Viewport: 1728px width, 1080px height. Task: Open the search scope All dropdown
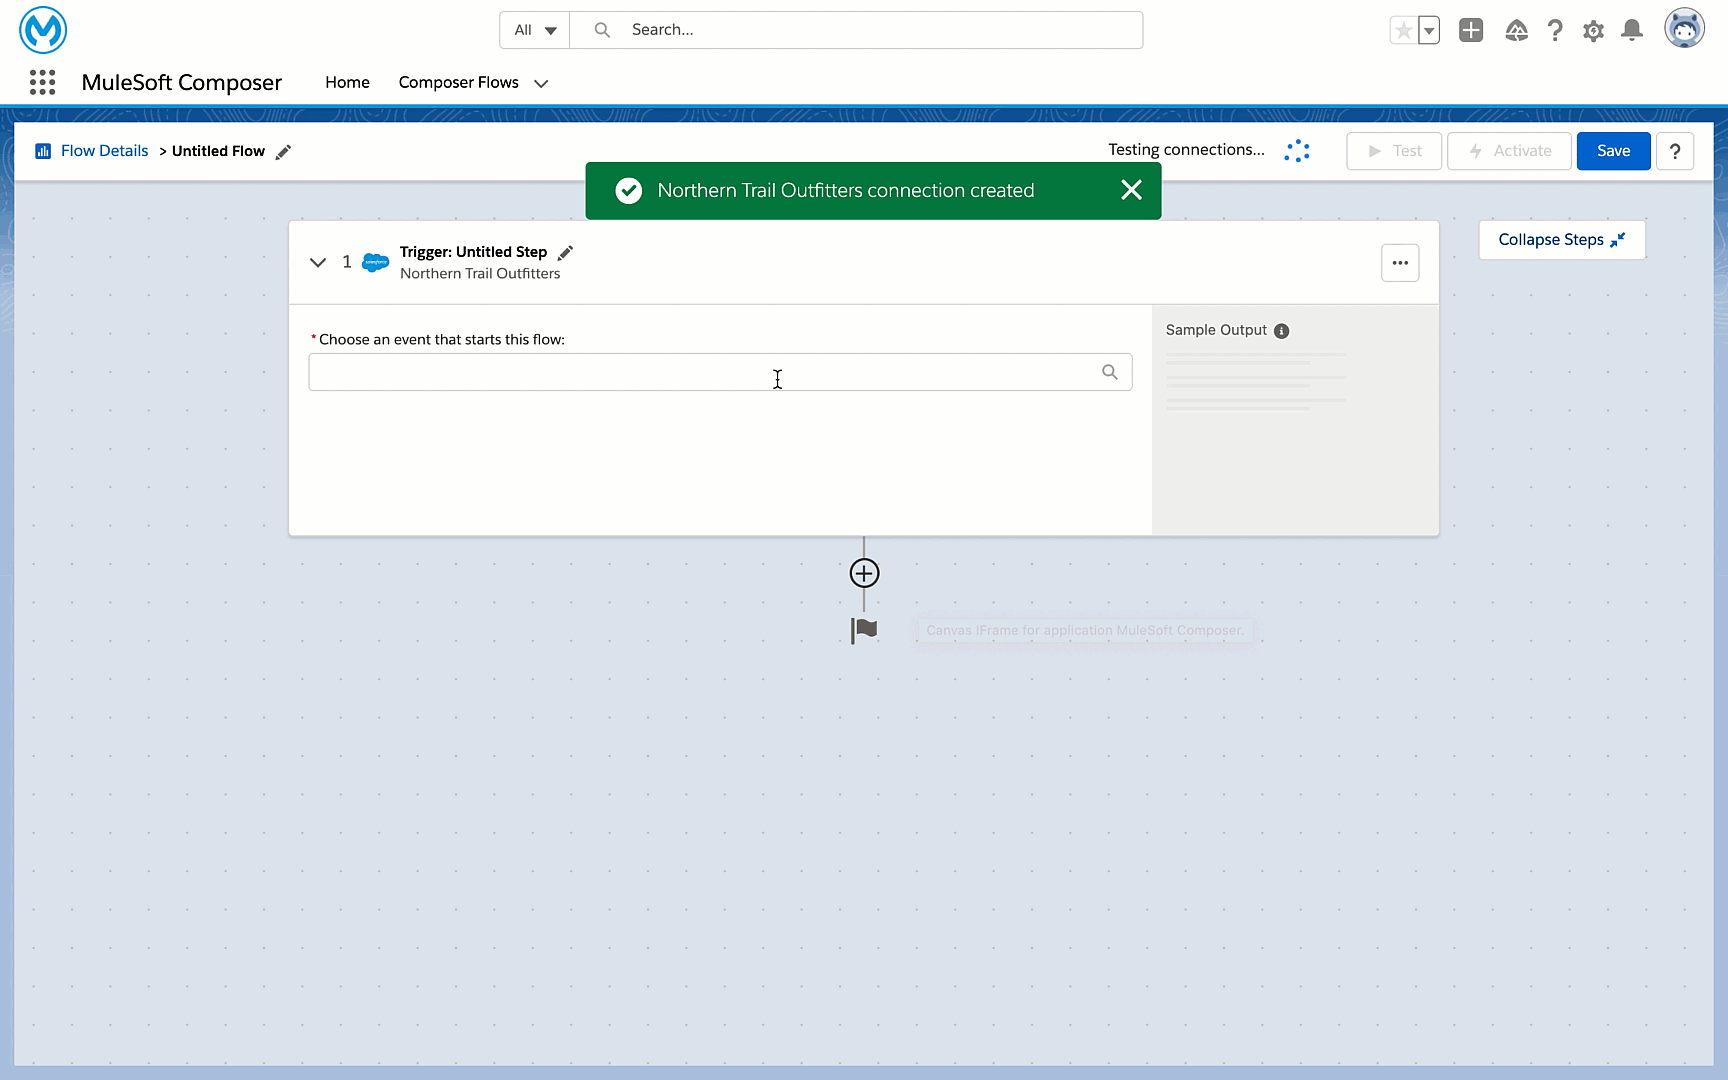tap(535, 30)
